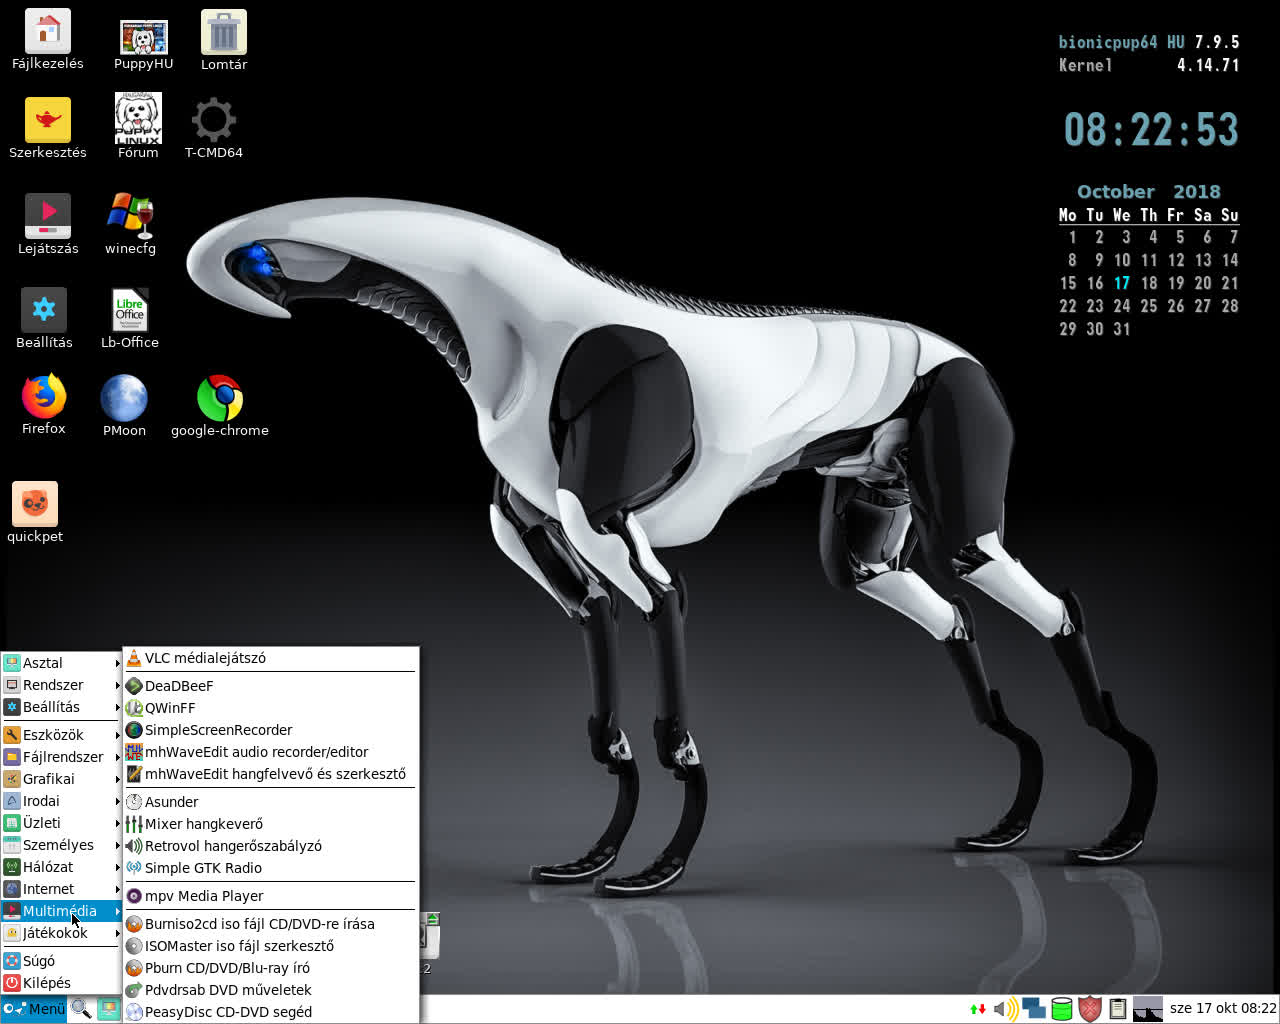Launch the Lb-Office LibreOffice icon

(x=130, y=318)
